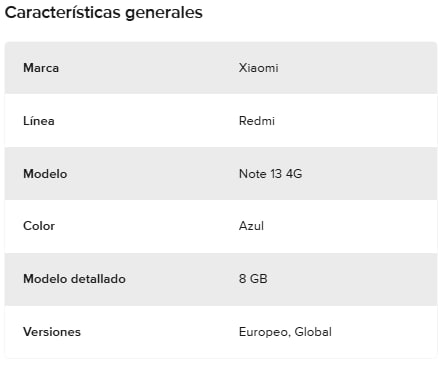Click the word Note in Modelo value
444x370 pixels.
(x=252, y=174)
